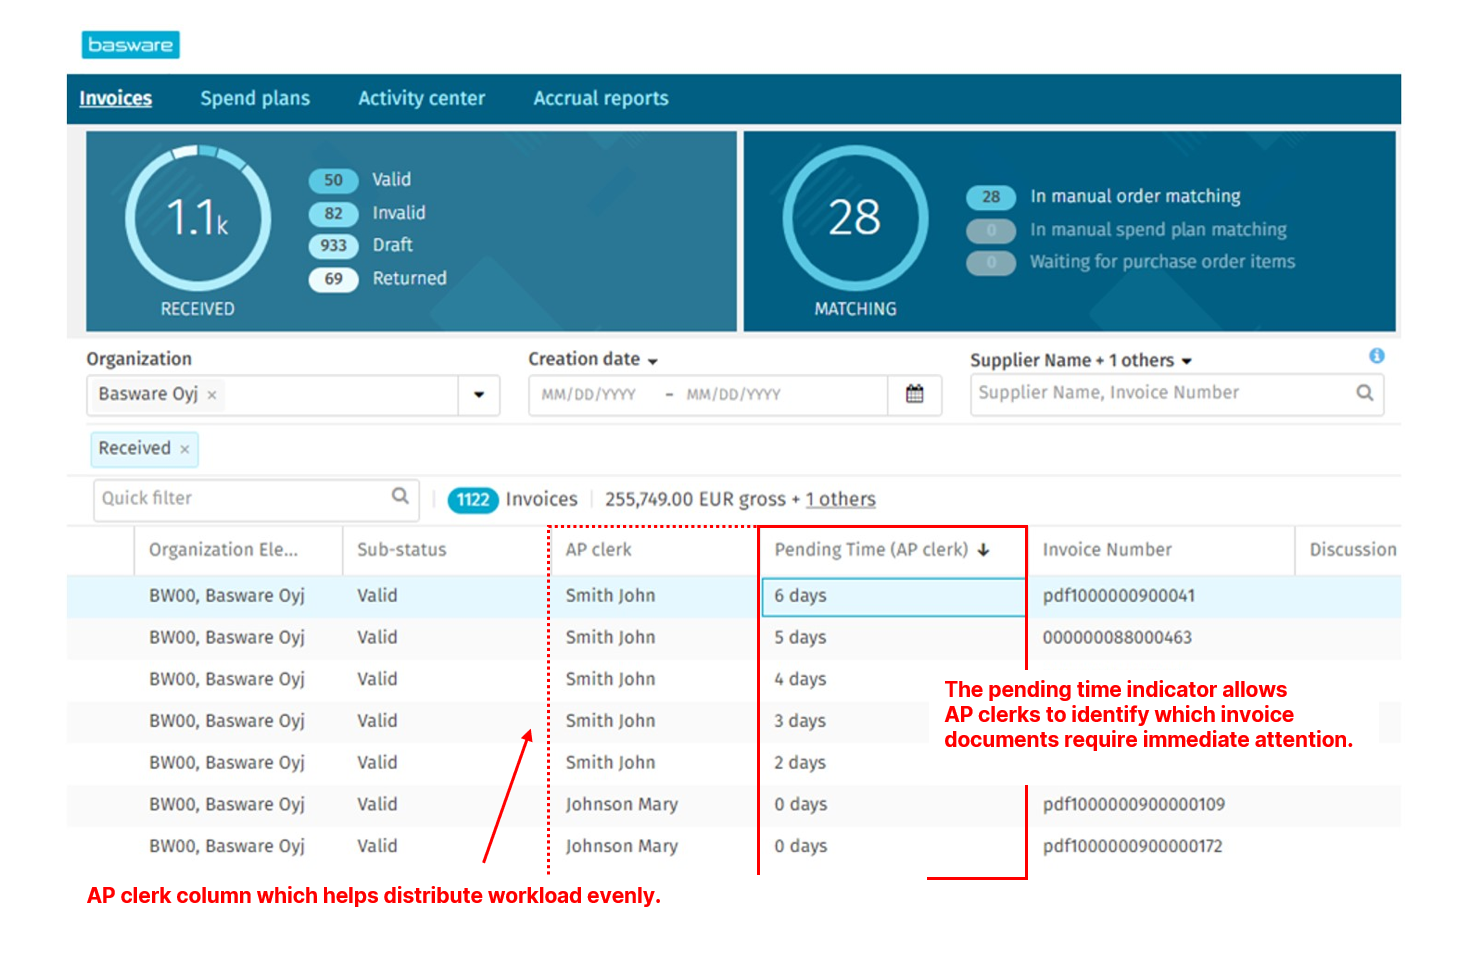
Task: Switch to the Spend plans tab
Action: pyautogui.click(x=254, y=98)
